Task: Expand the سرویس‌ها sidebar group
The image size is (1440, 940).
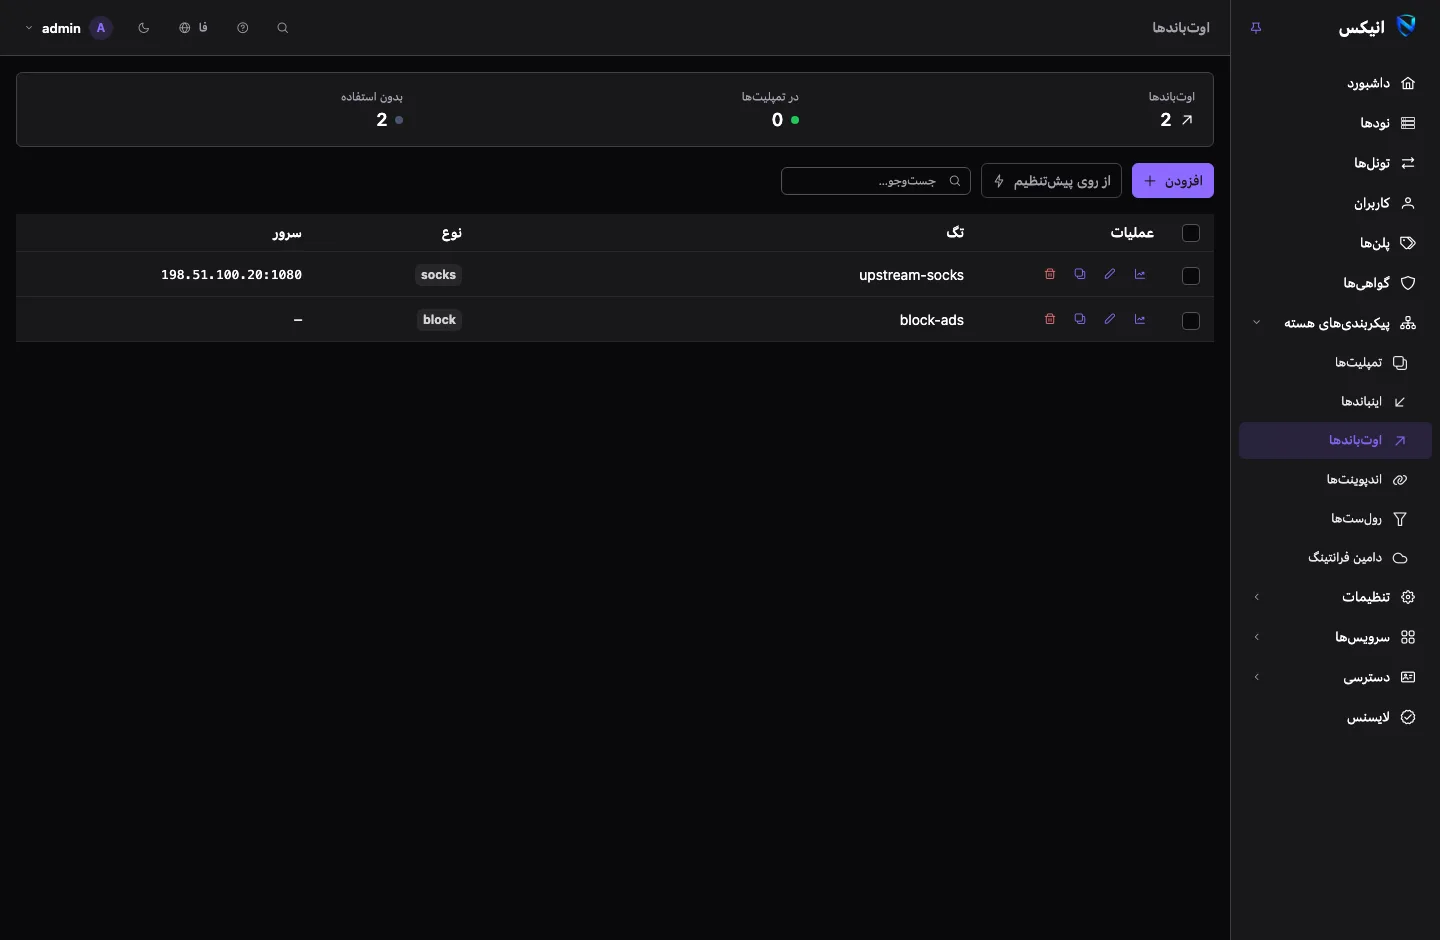Action: [x=1336, y=637]
